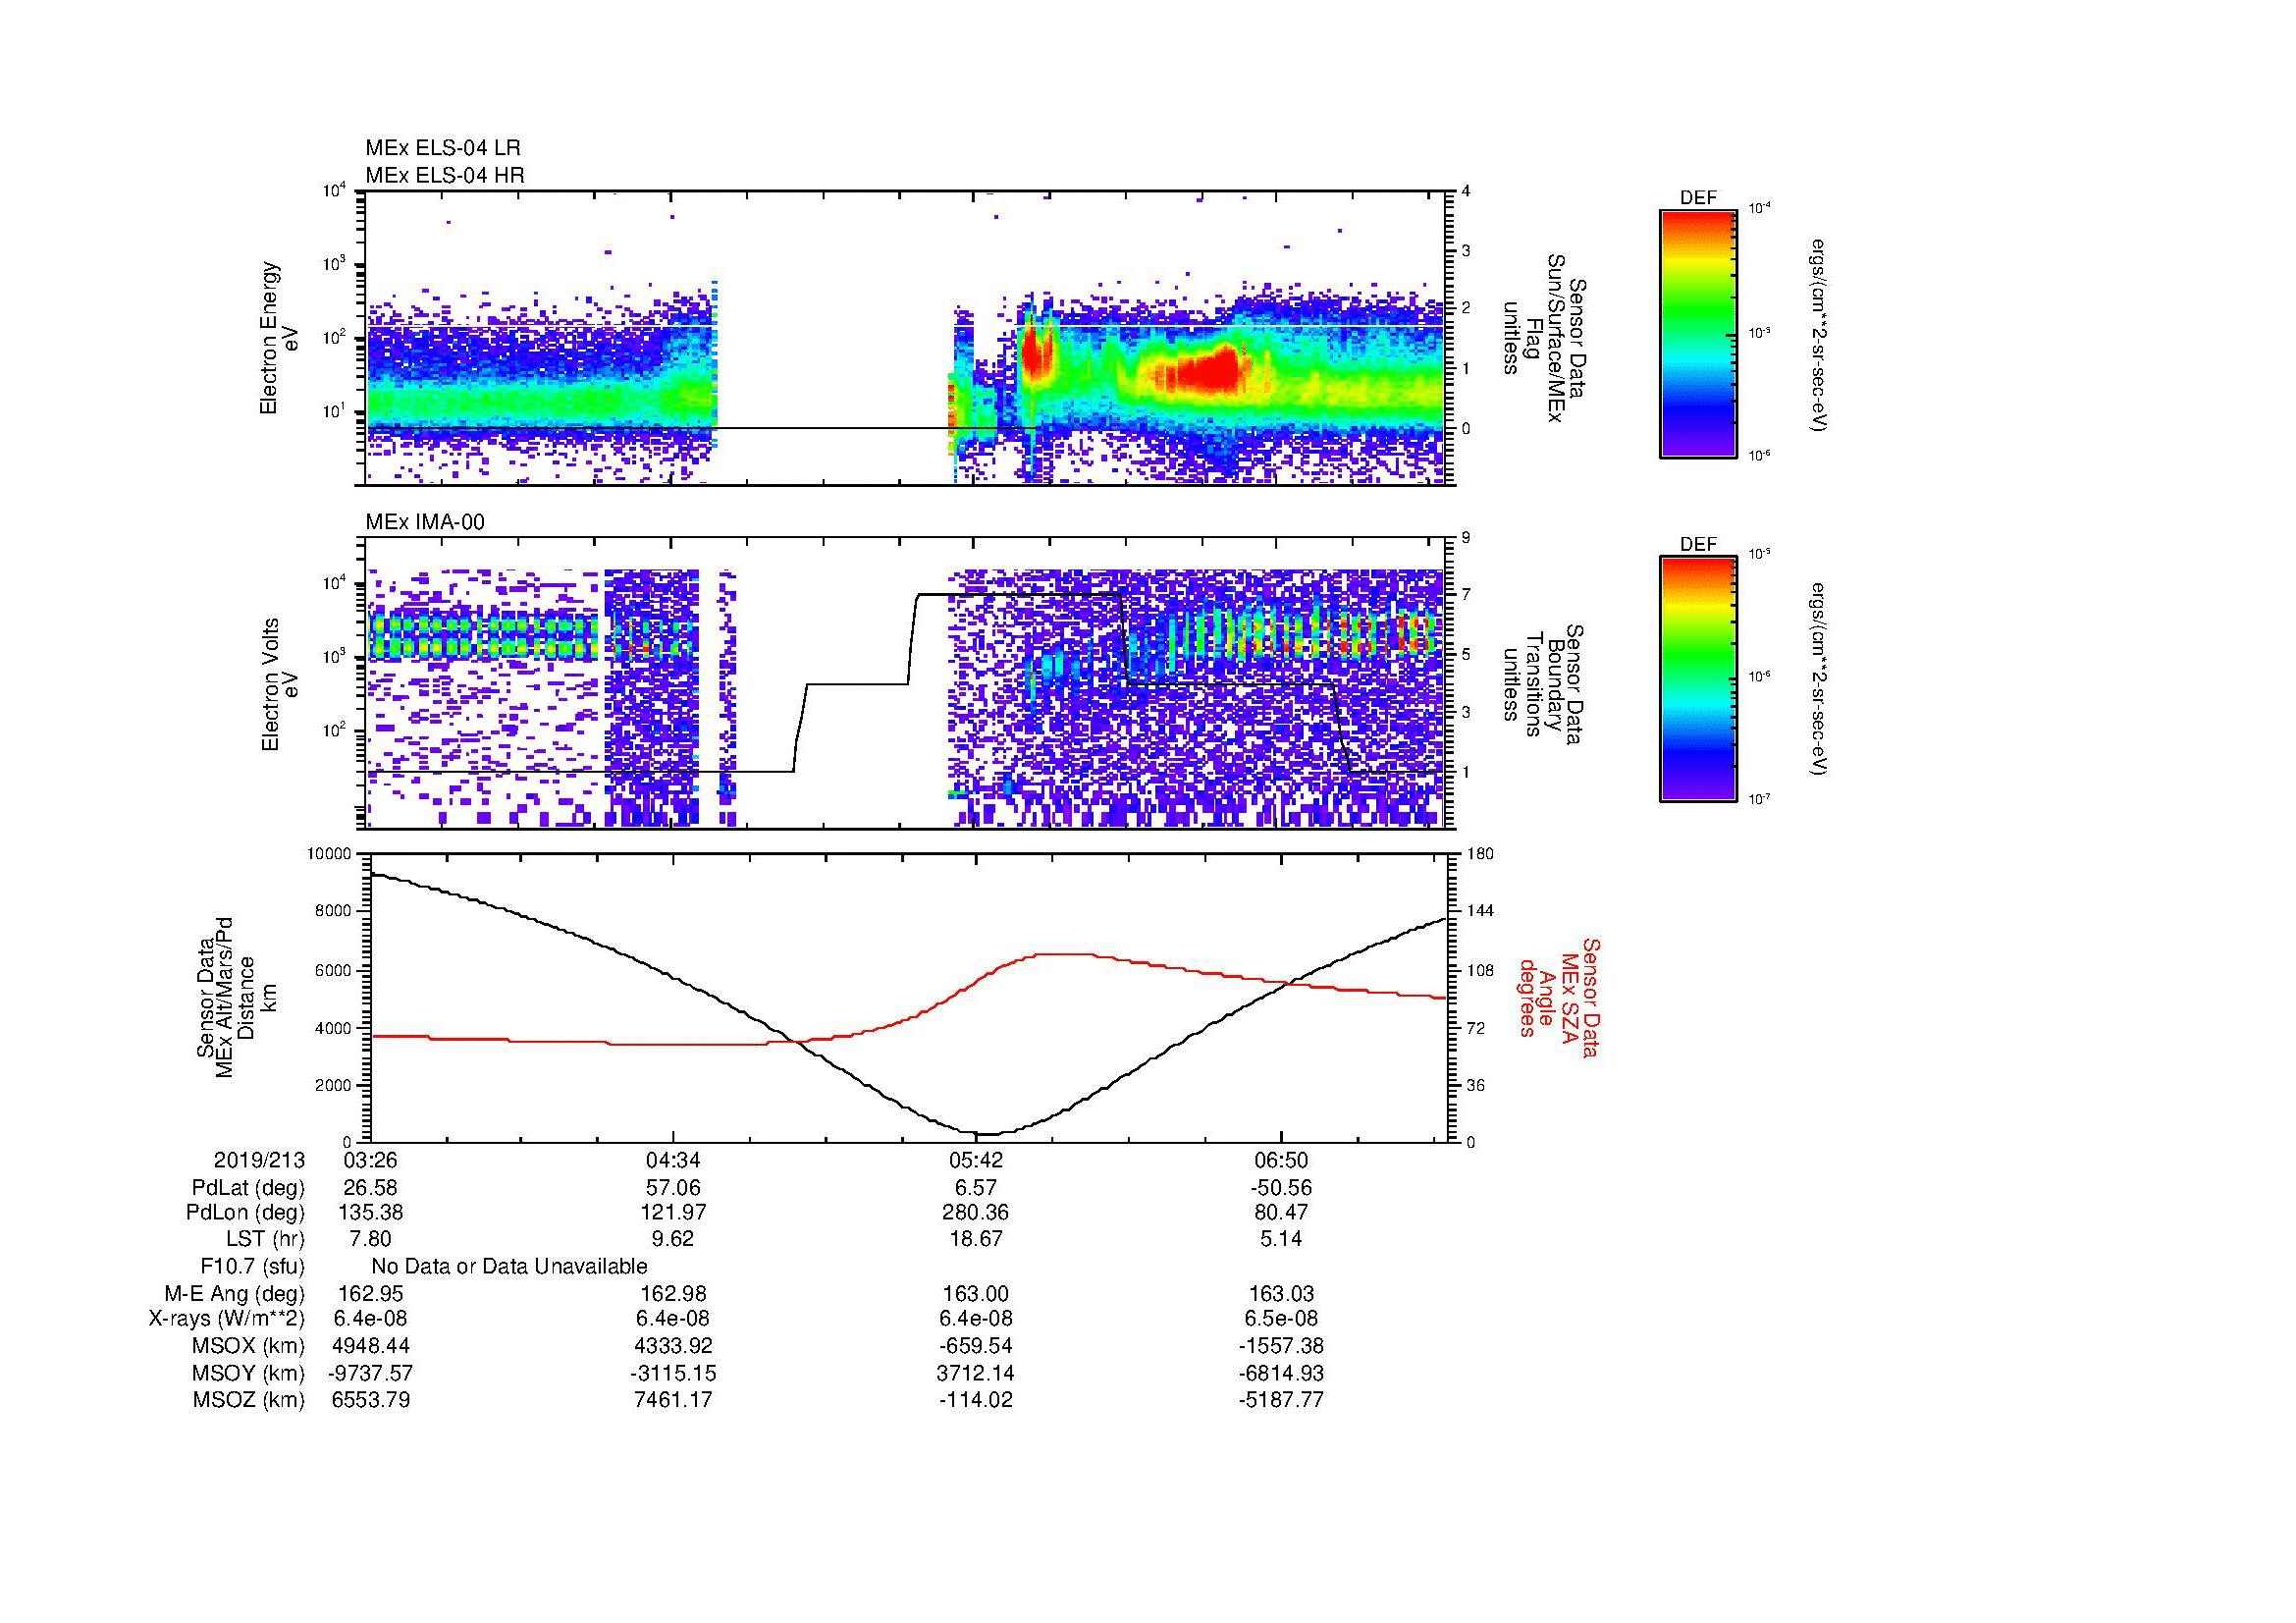Viewport: 2296px width, 1623px height.
Task: Click 'No Data or Data Unavailable' text
Action: click(x=509, y=1267)
